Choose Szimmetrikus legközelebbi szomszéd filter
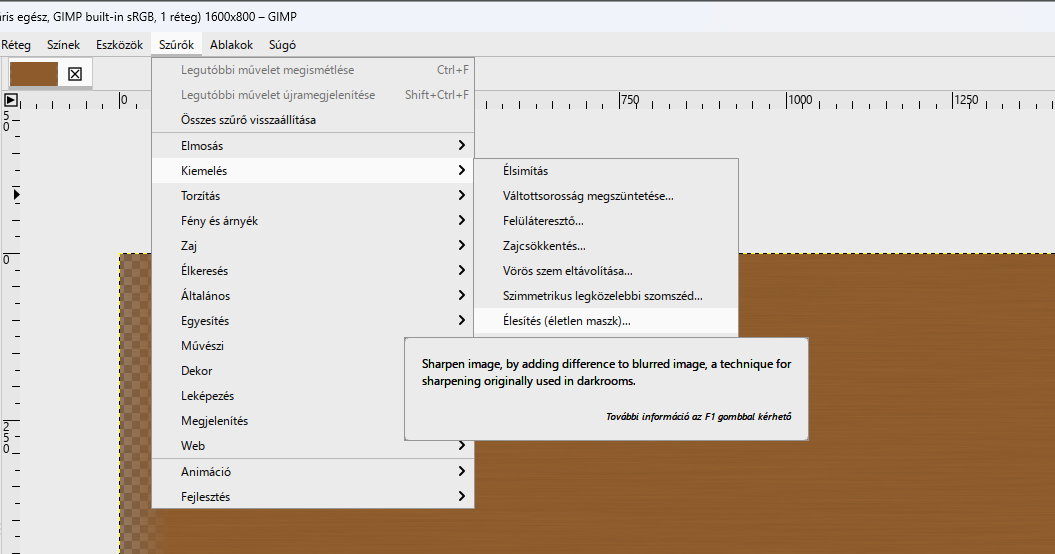The width and height of the screenshot is (1055, 554). [606, 296]
